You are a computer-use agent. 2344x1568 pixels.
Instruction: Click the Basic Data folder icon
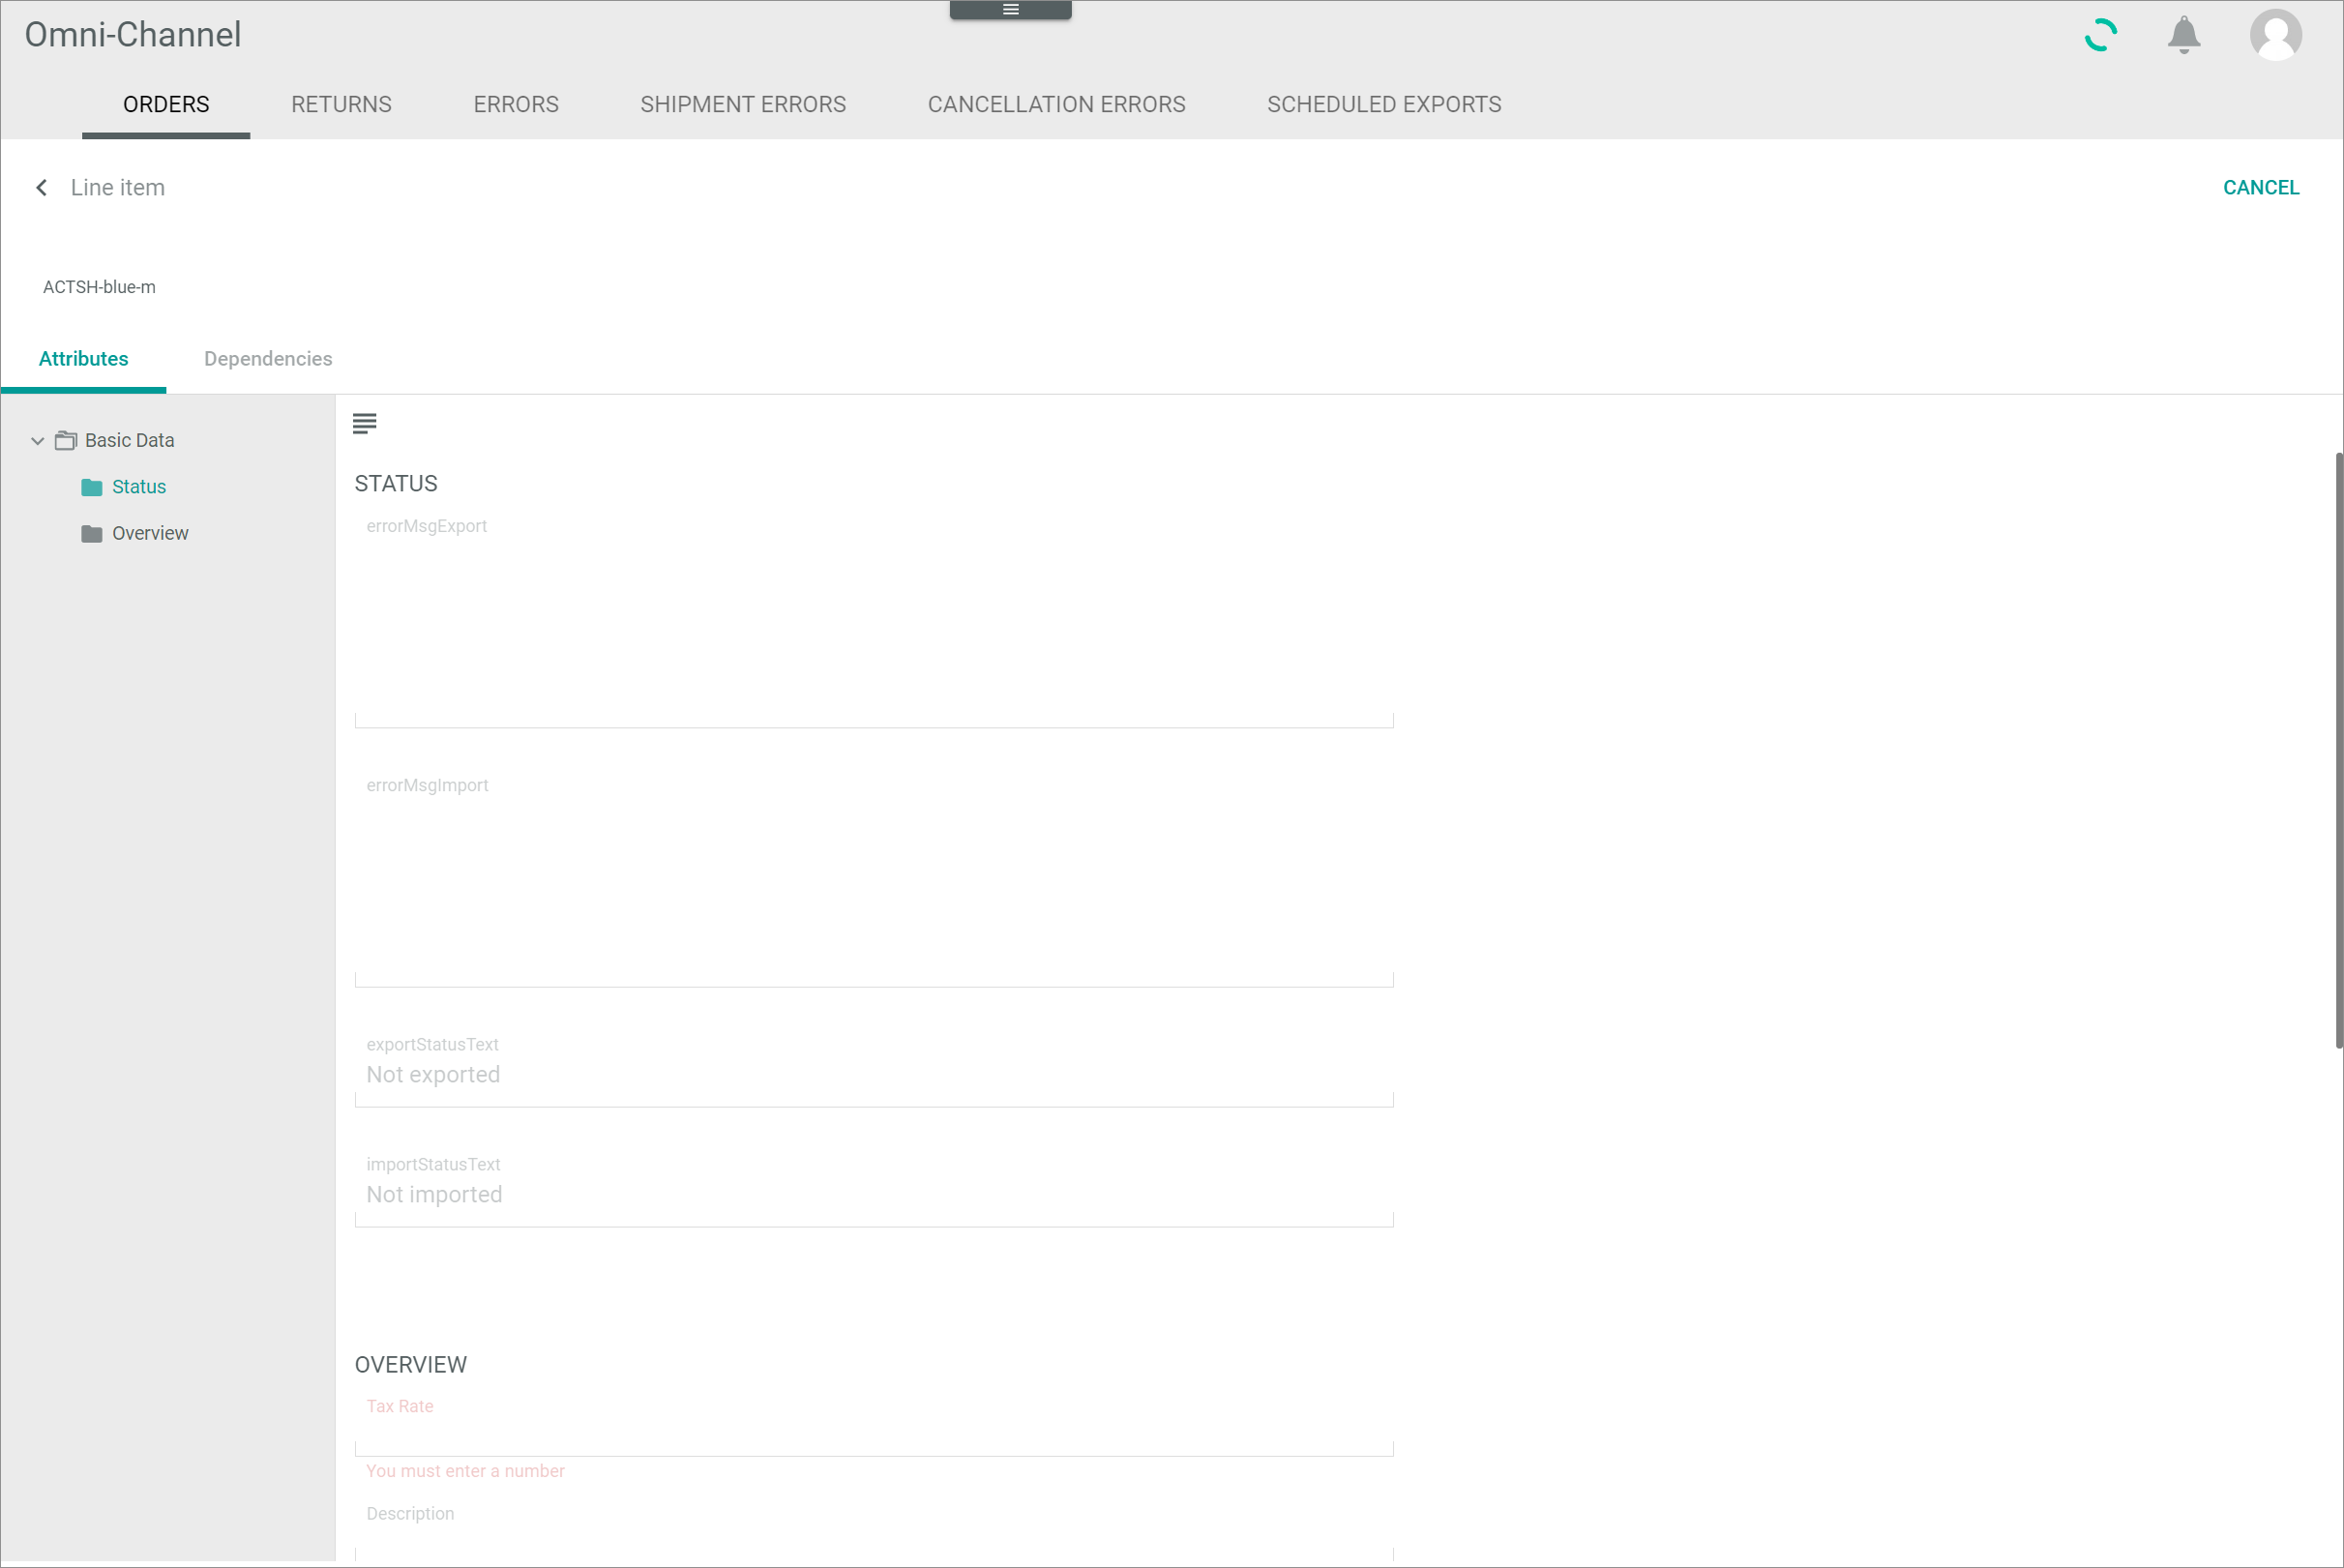coord(66,441)
